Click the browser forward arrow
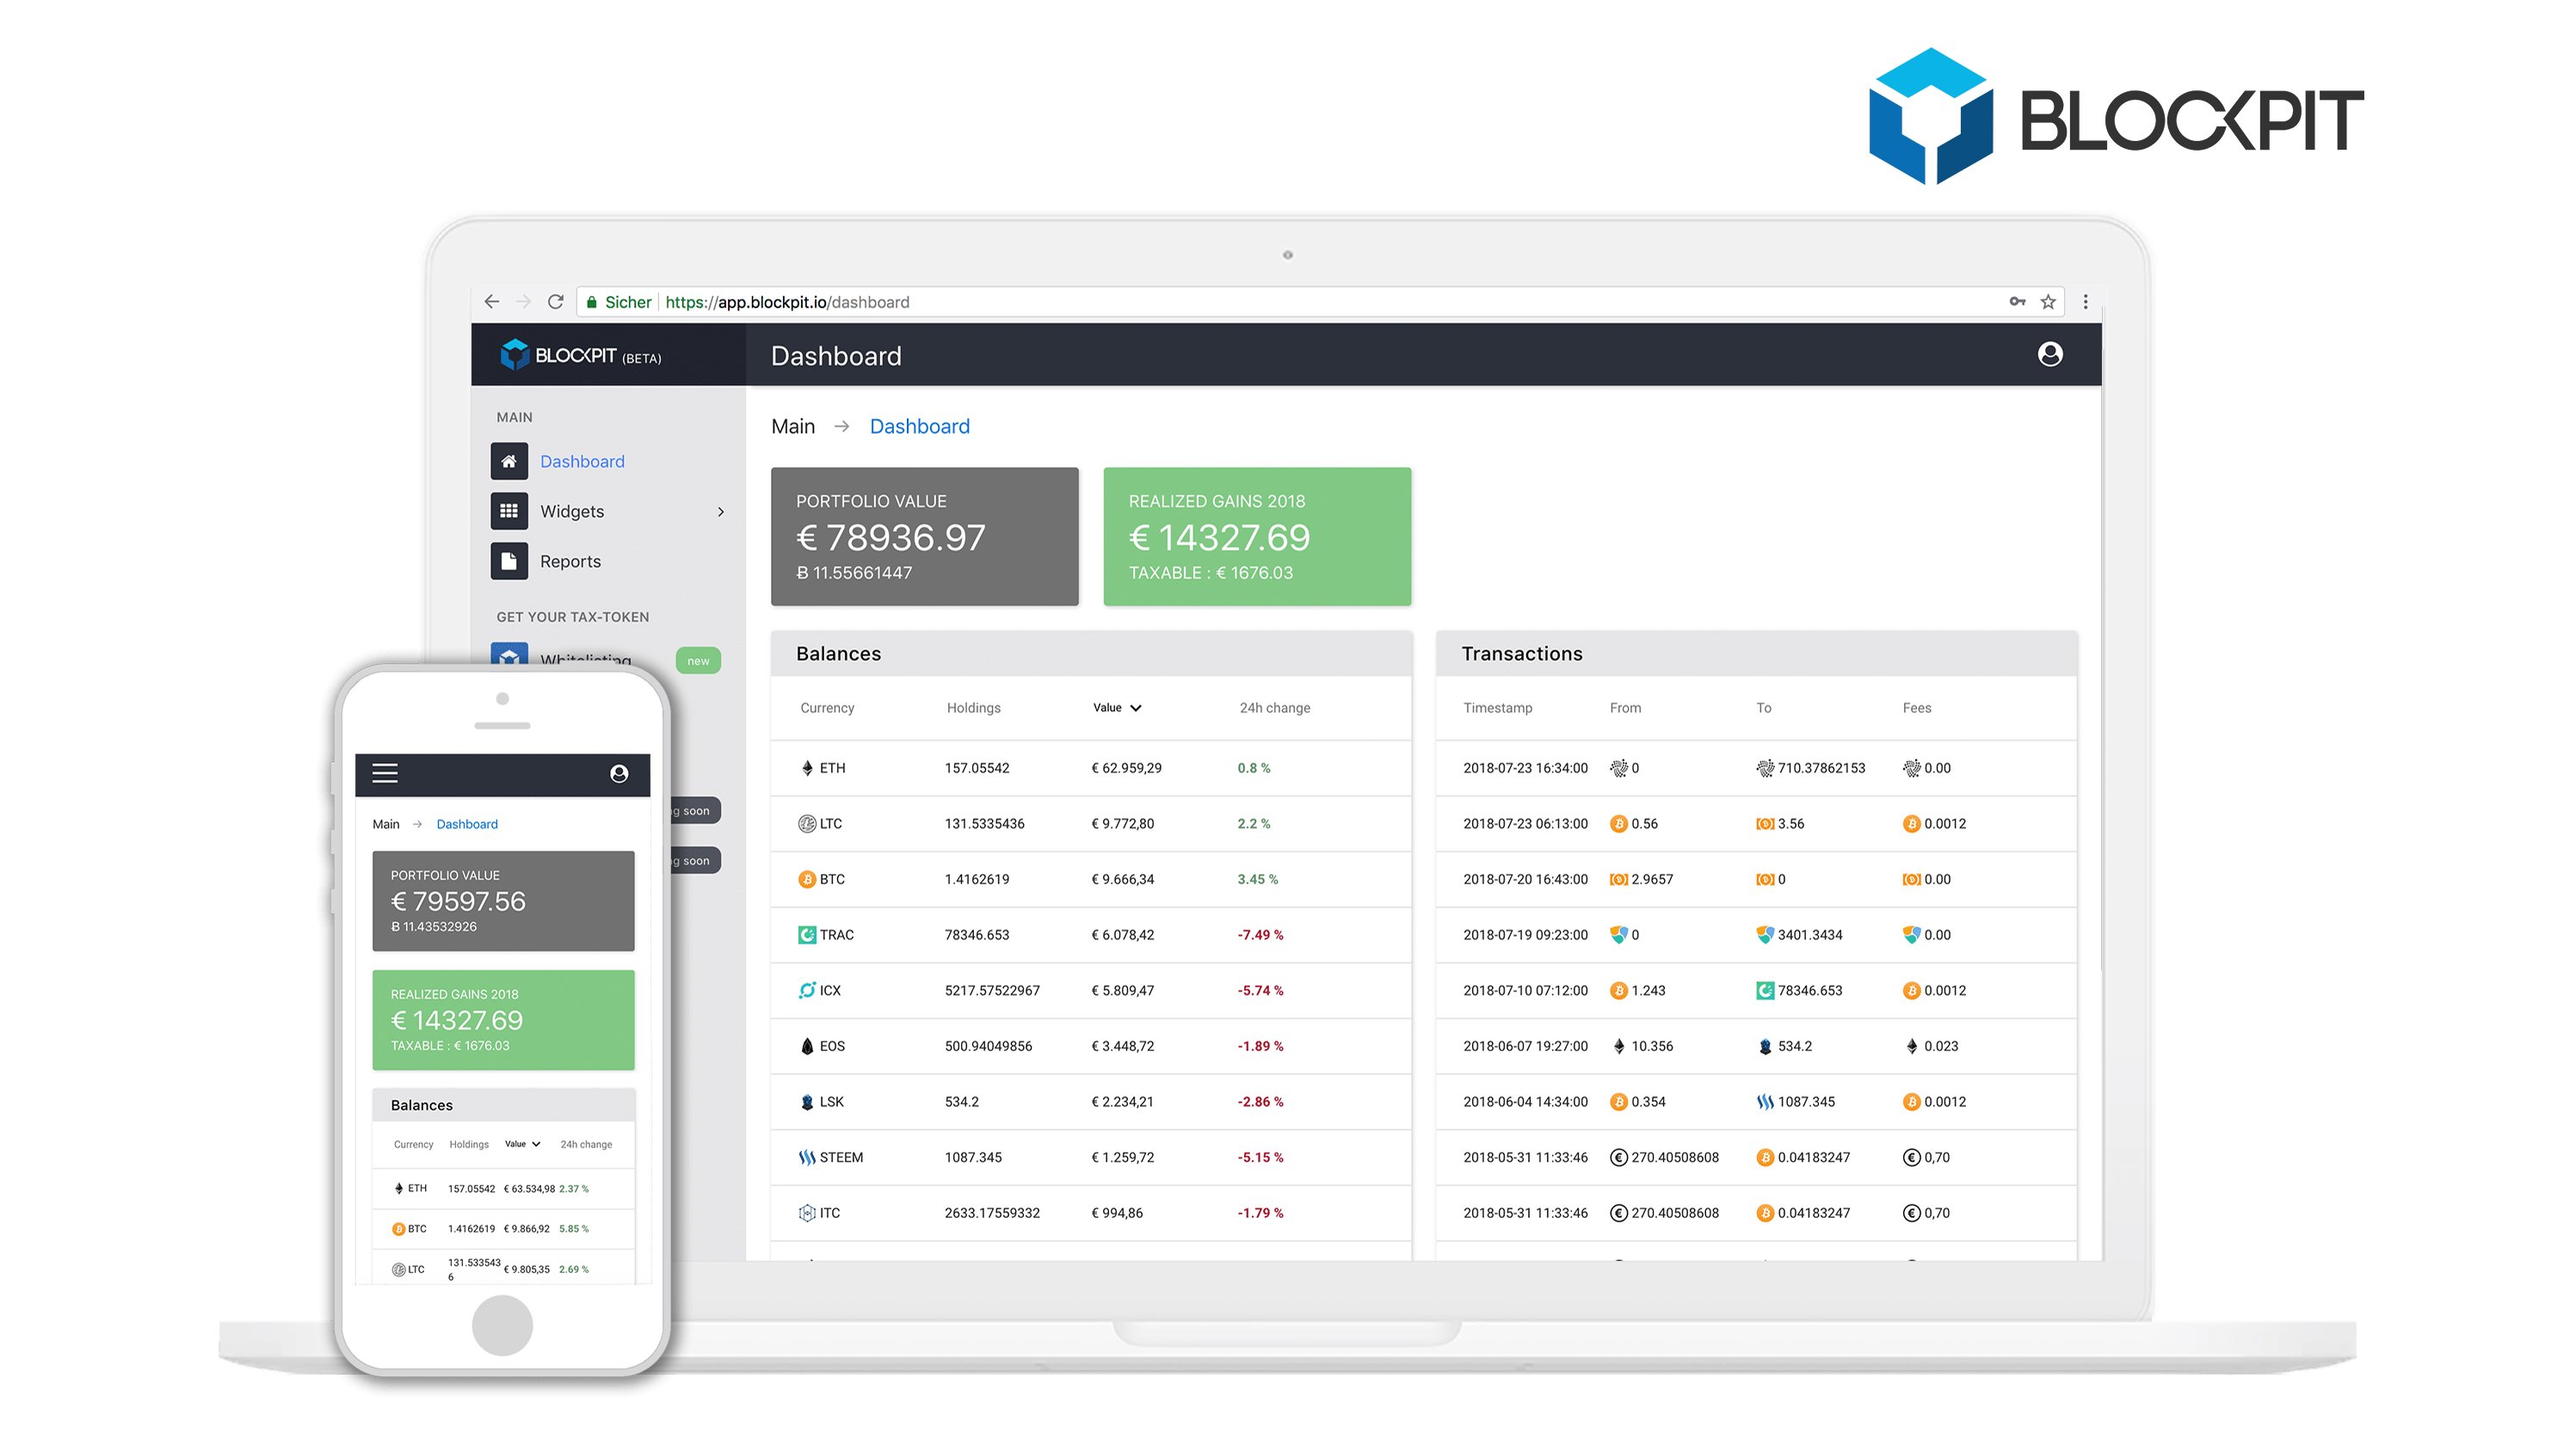 (x=523, y=301)
